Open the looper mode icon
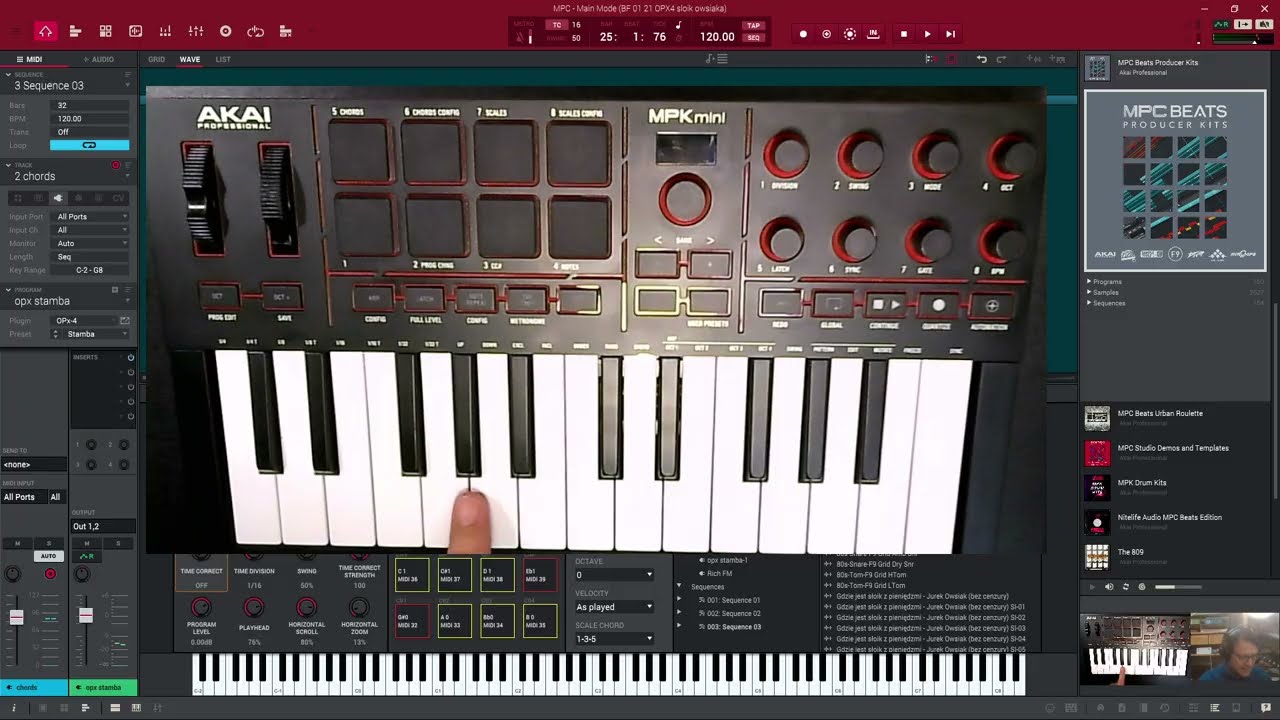 [x=255, y=32]
